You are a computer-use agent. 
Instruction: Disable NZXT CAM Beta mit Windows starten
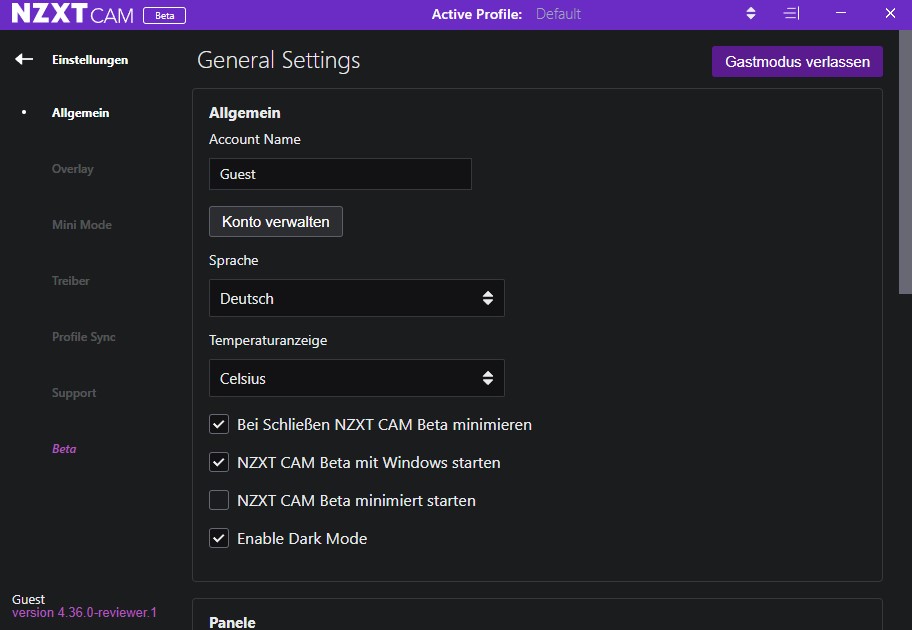click(218, 462)
